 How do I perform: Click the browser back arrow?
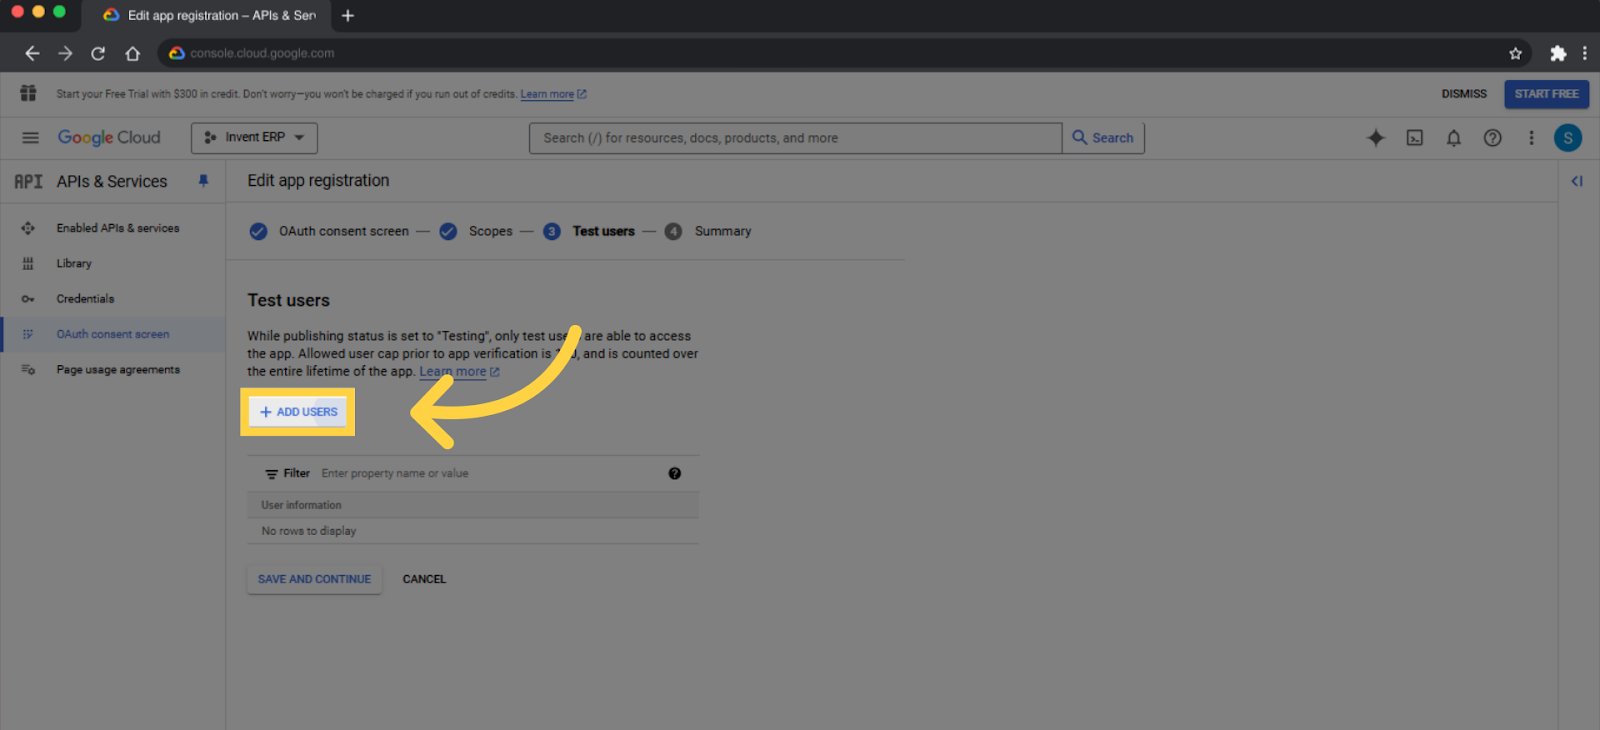click(32, 53)
